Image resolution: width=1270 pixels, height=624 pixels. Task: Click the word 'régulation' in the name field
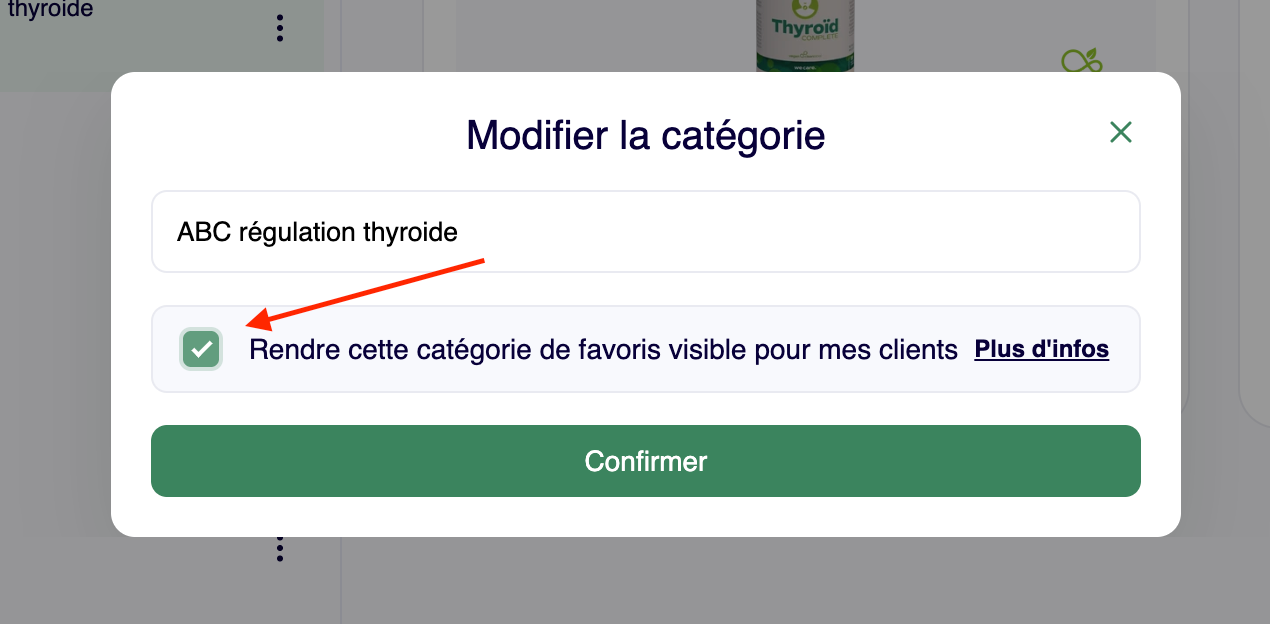point(297,232)
